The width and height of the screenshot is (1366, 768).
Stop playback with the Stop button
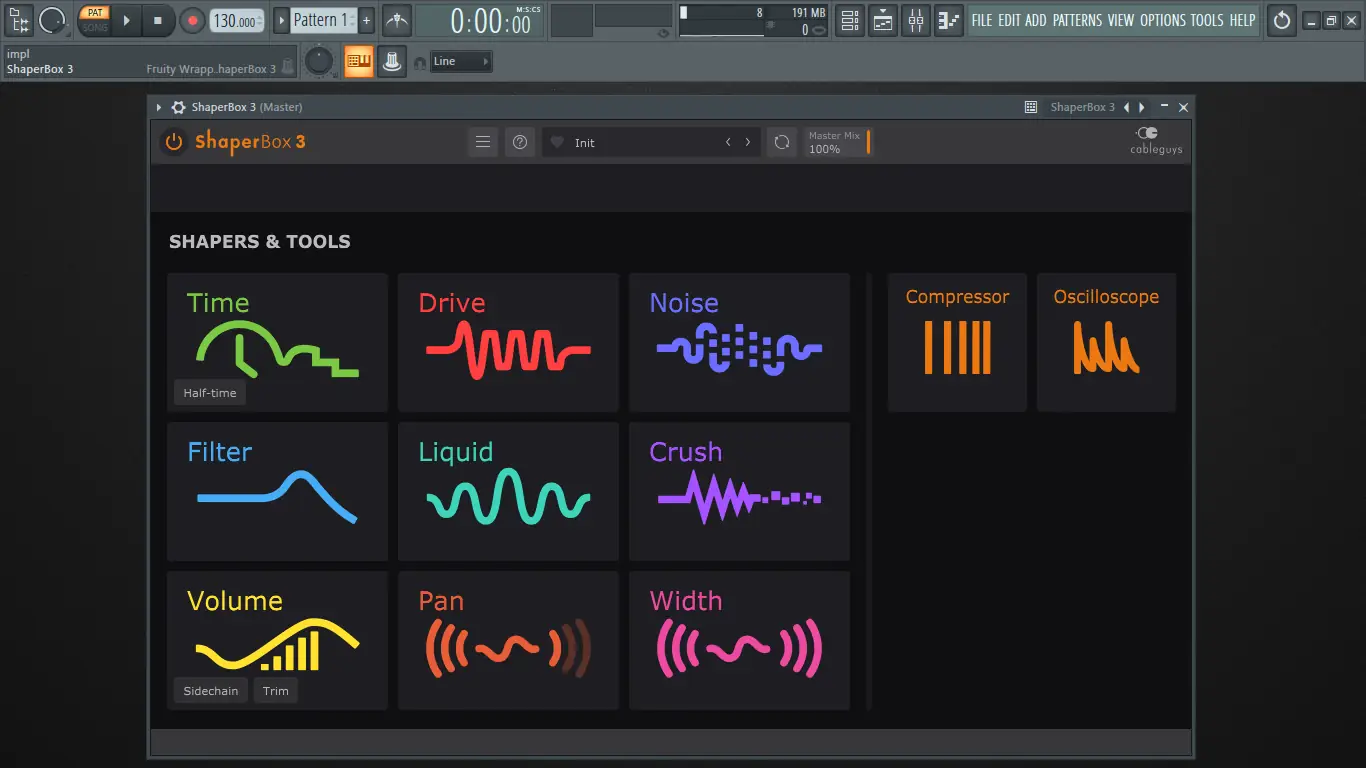click(158, 20)
